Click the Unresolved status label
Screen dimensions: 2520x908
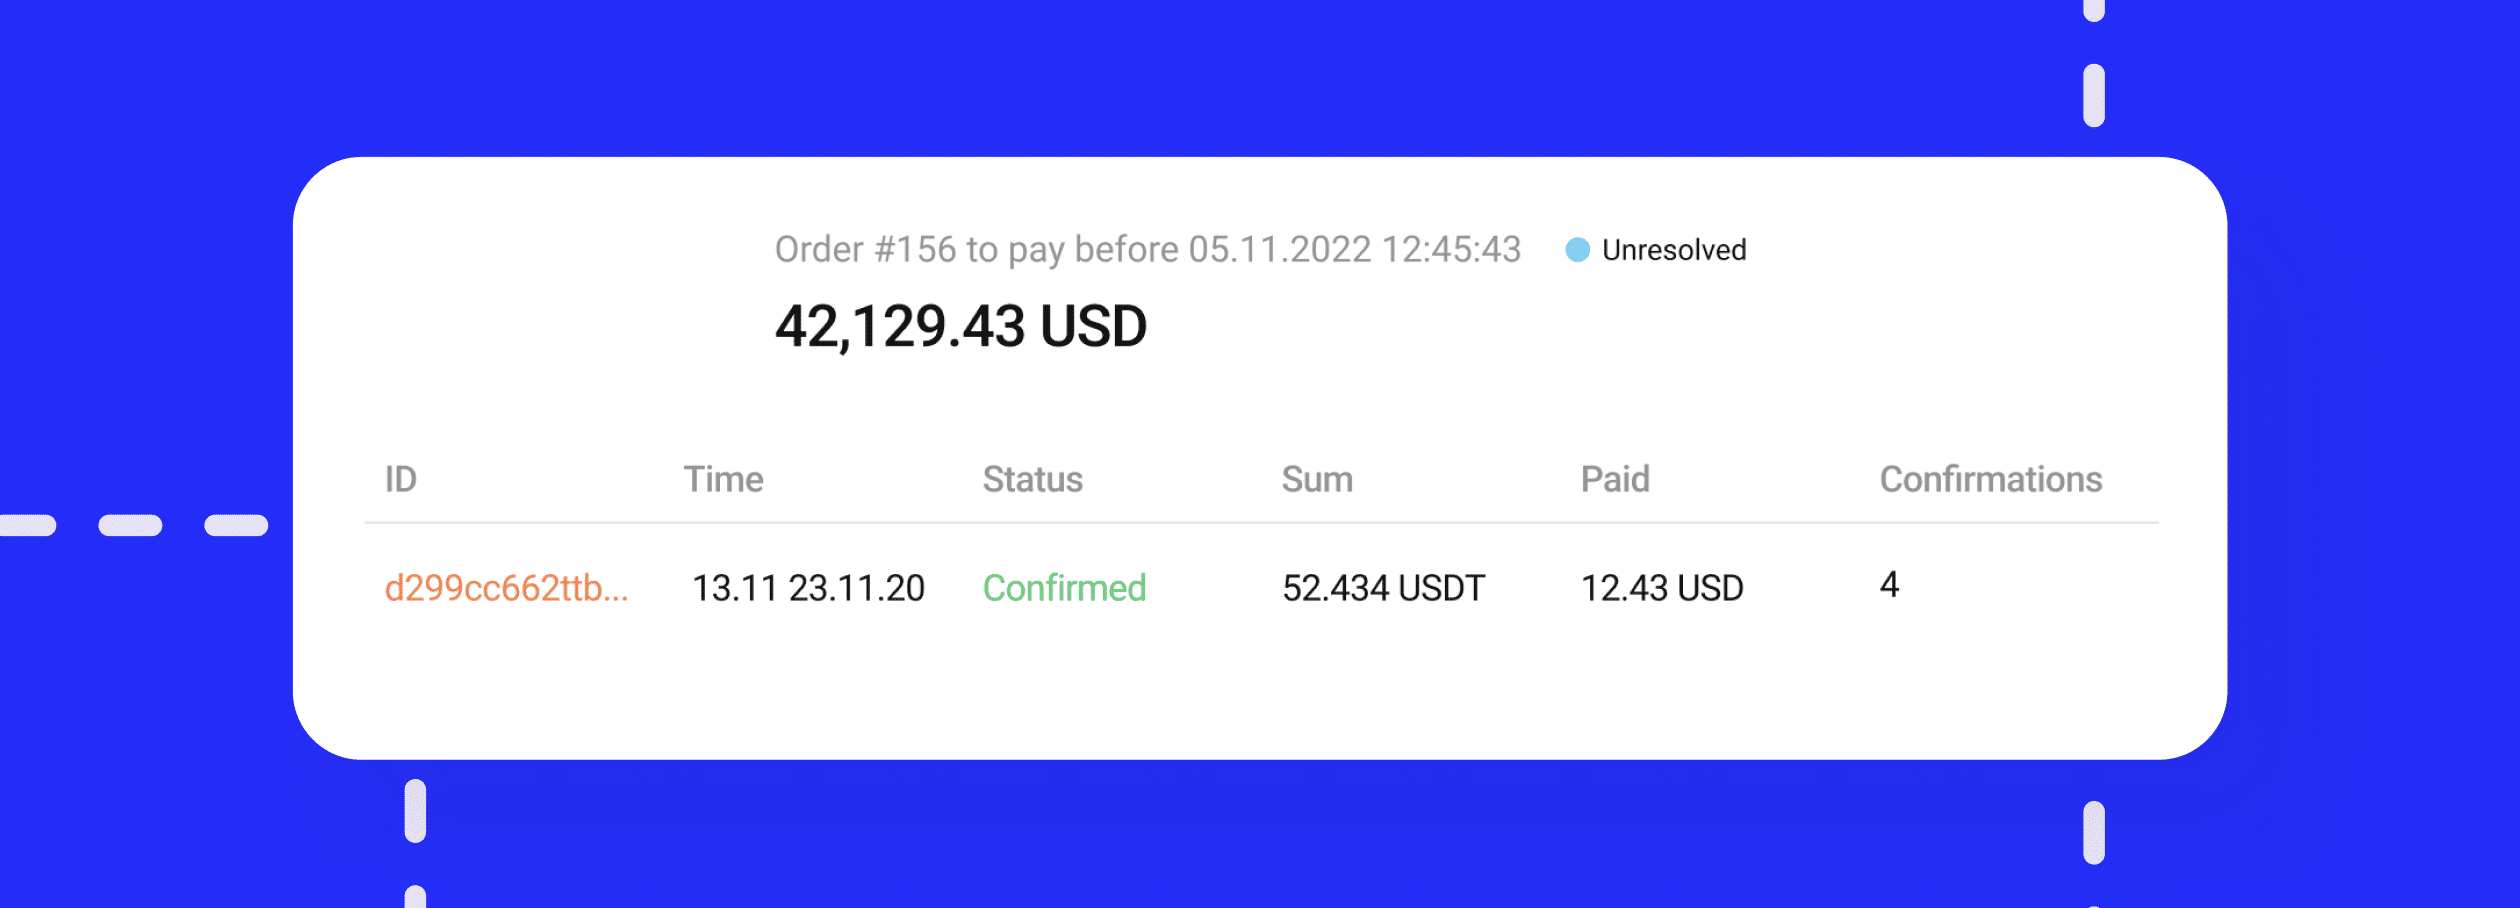(1674, 250)
